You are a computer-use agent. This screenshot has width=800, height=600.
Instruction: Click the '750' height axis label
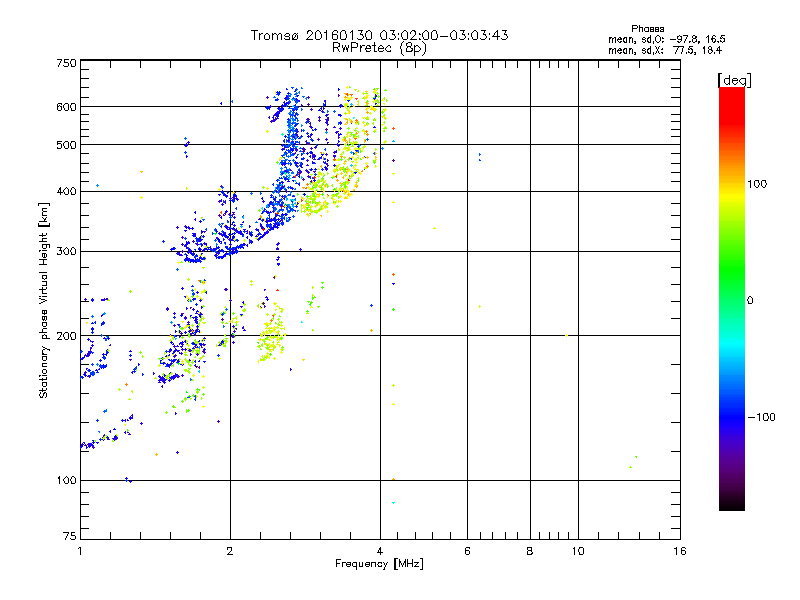(66, 63)
